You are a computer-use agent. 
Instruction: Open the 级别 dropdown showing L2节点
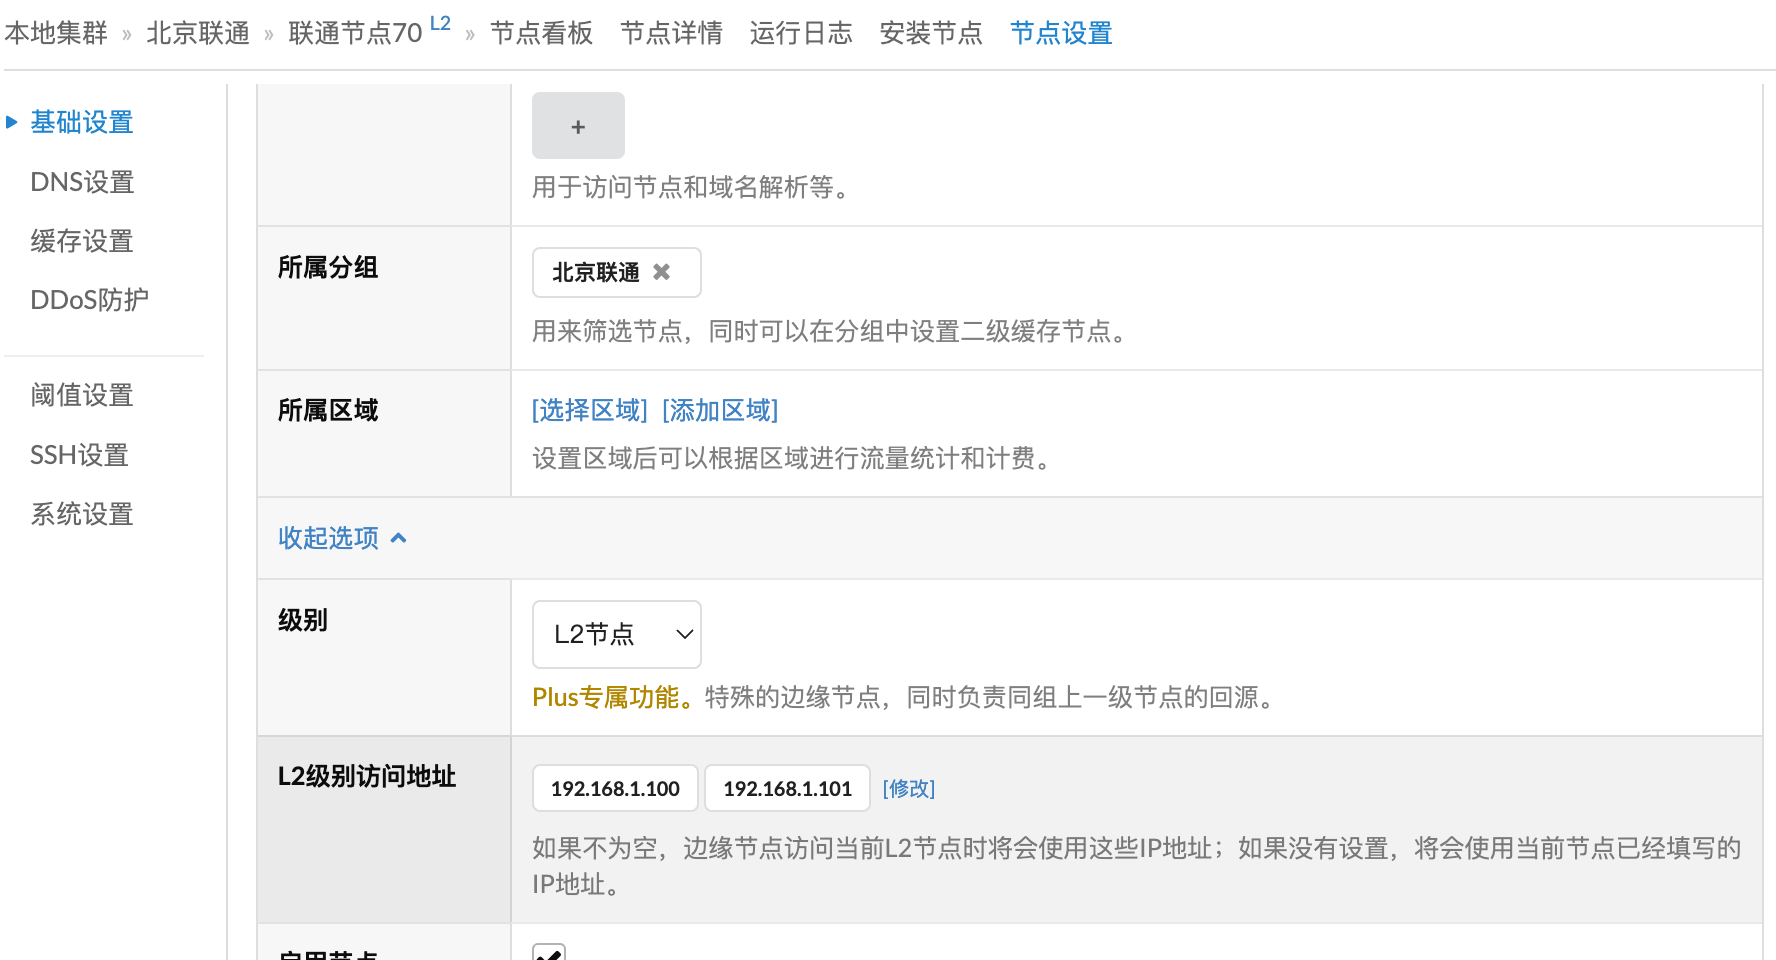click(616, 634)
